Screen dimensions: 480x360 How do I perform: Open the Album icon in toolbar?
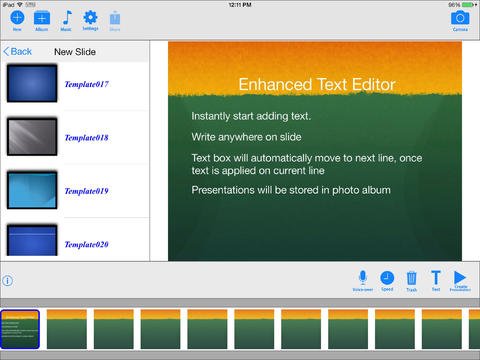point(42,18)
